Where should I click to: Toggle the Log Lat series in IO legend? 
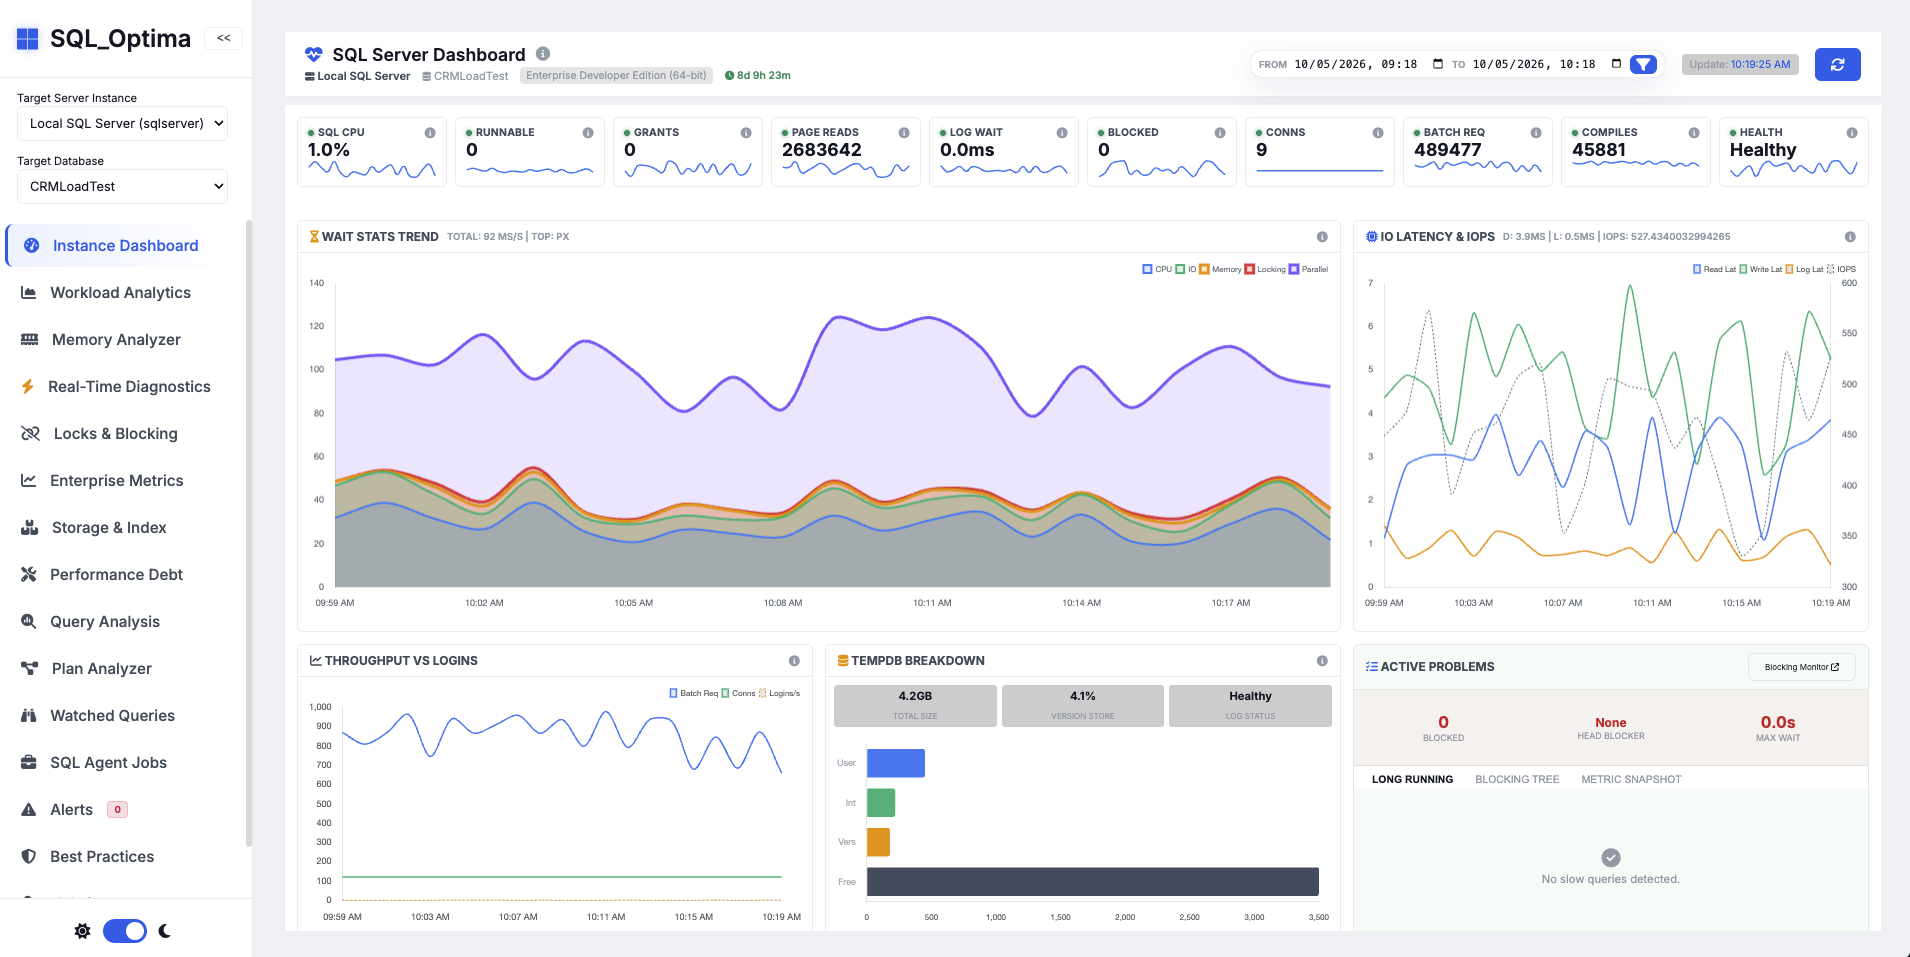click(x=1804, y=269)
